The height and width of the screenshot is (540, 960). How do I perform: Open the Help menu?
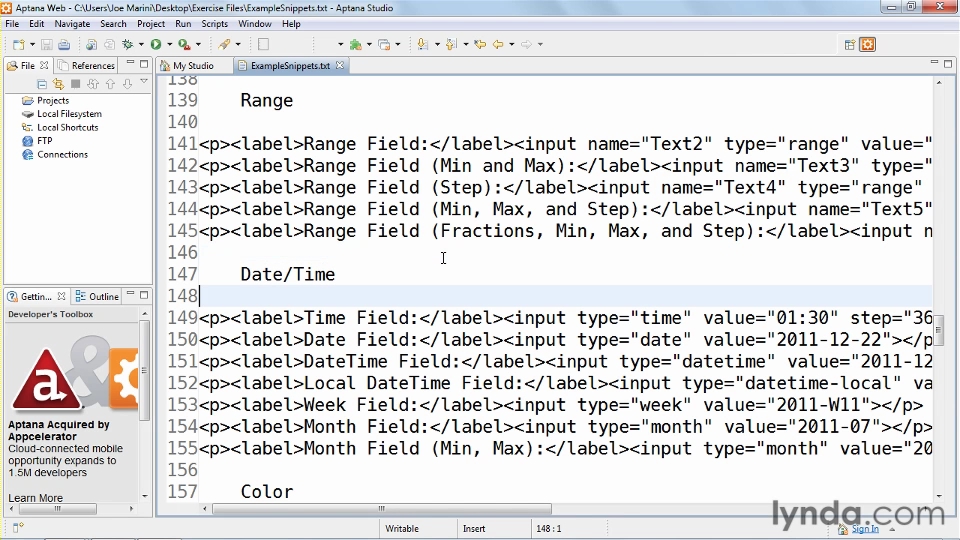point(291,24)
